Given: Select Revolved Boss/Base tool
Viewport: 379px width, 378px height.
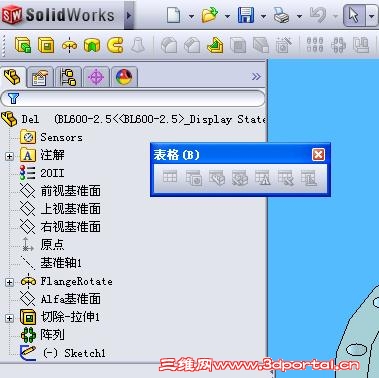Looking at the screenshot, I should [69, 45].
